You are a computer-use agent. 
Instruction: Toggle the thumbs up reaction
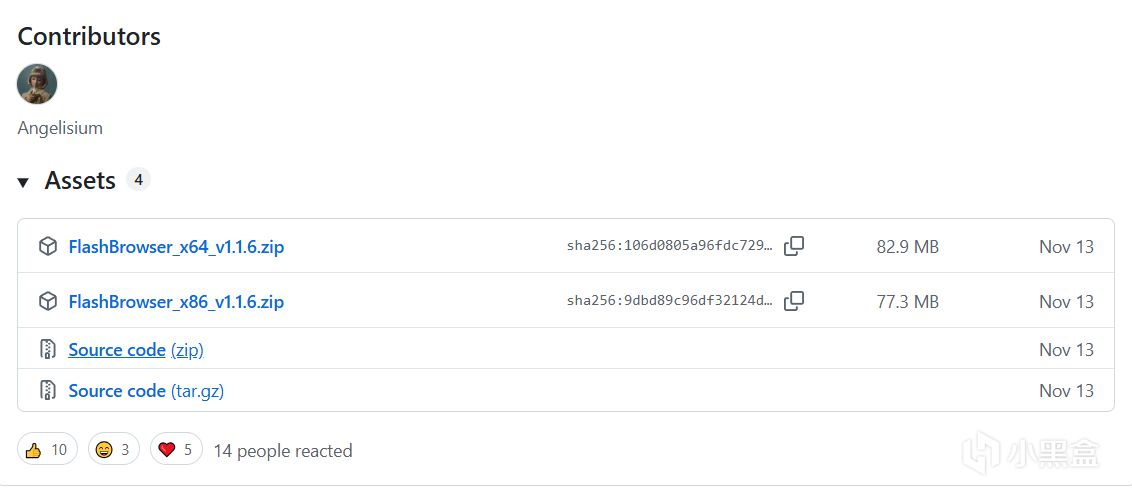pyautogui.click(x=46, y=450)
